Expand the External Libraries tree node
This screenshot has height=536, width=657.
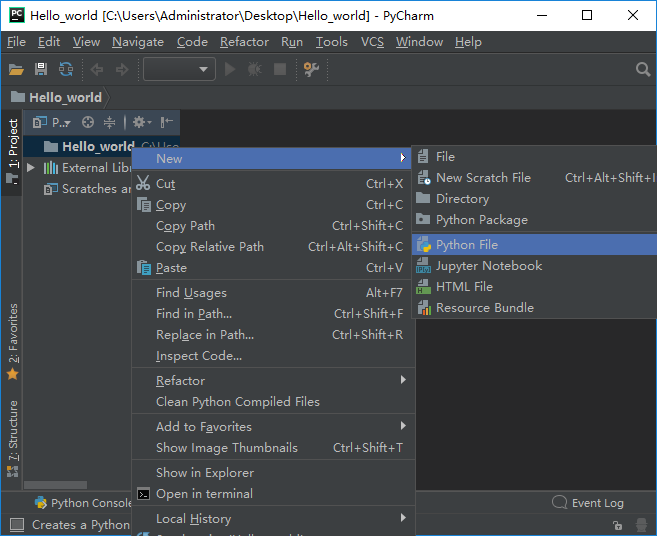coord(31,168)
